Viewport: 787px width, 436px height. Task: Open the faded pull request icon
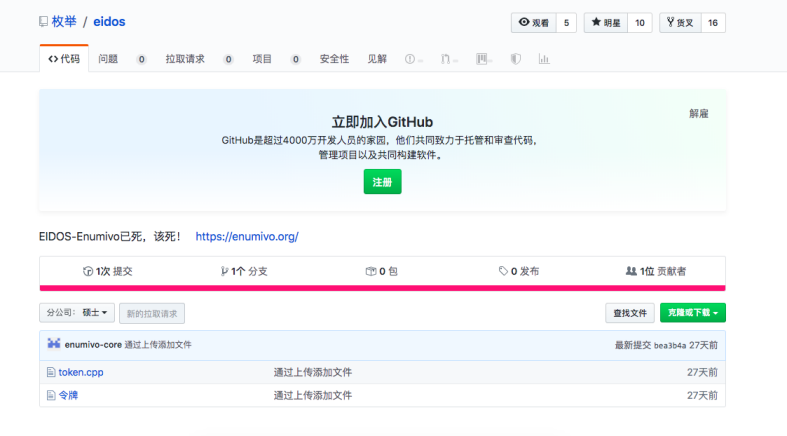pyautogui.click(x=445, y=59)
